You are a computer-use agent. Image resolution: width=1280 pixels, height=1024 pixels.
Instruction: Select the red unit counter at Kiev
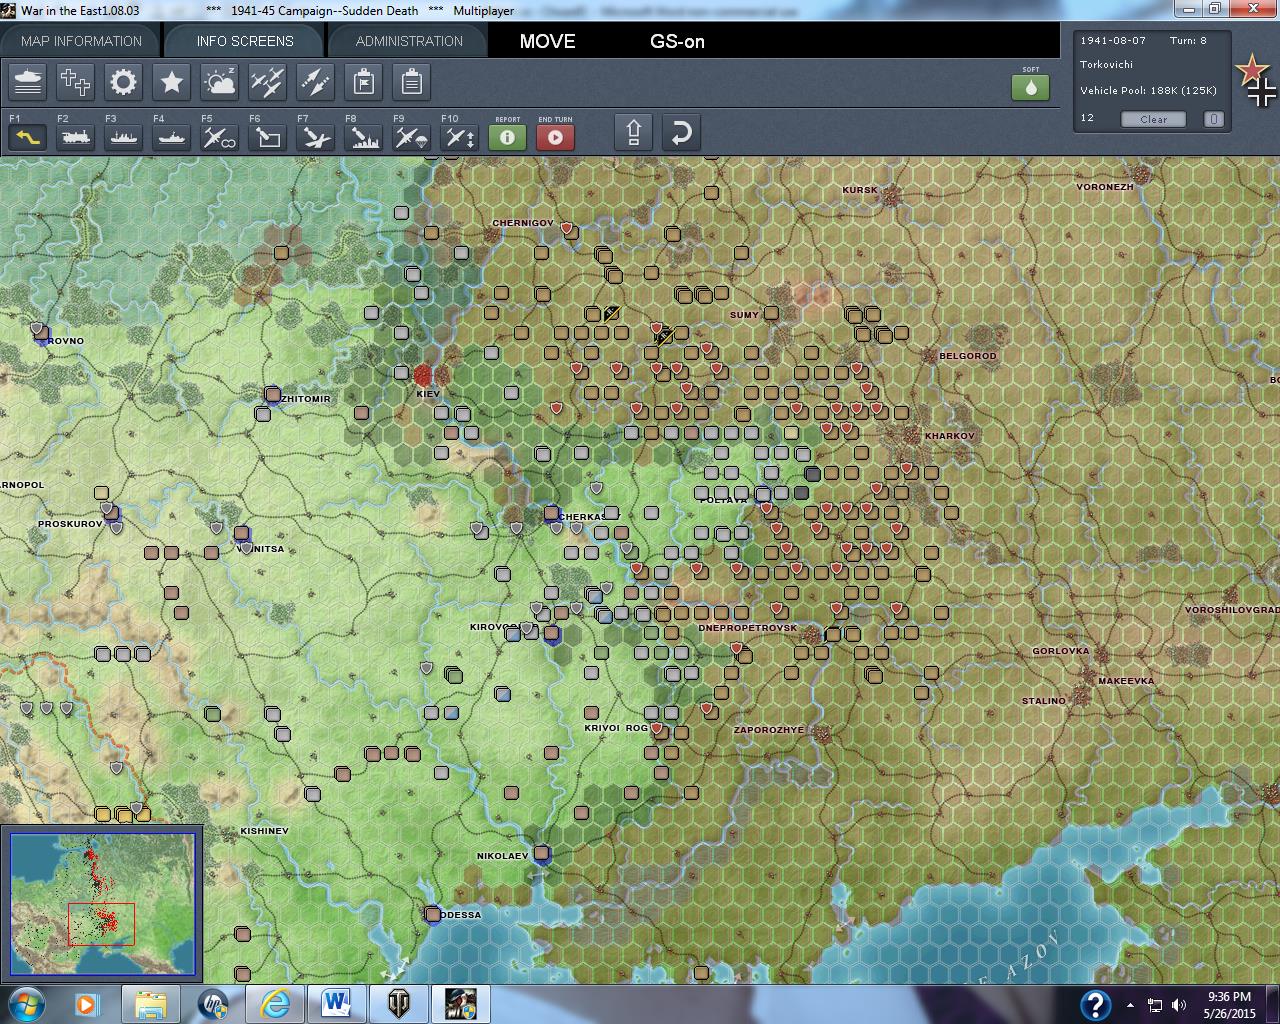(422, 375)
